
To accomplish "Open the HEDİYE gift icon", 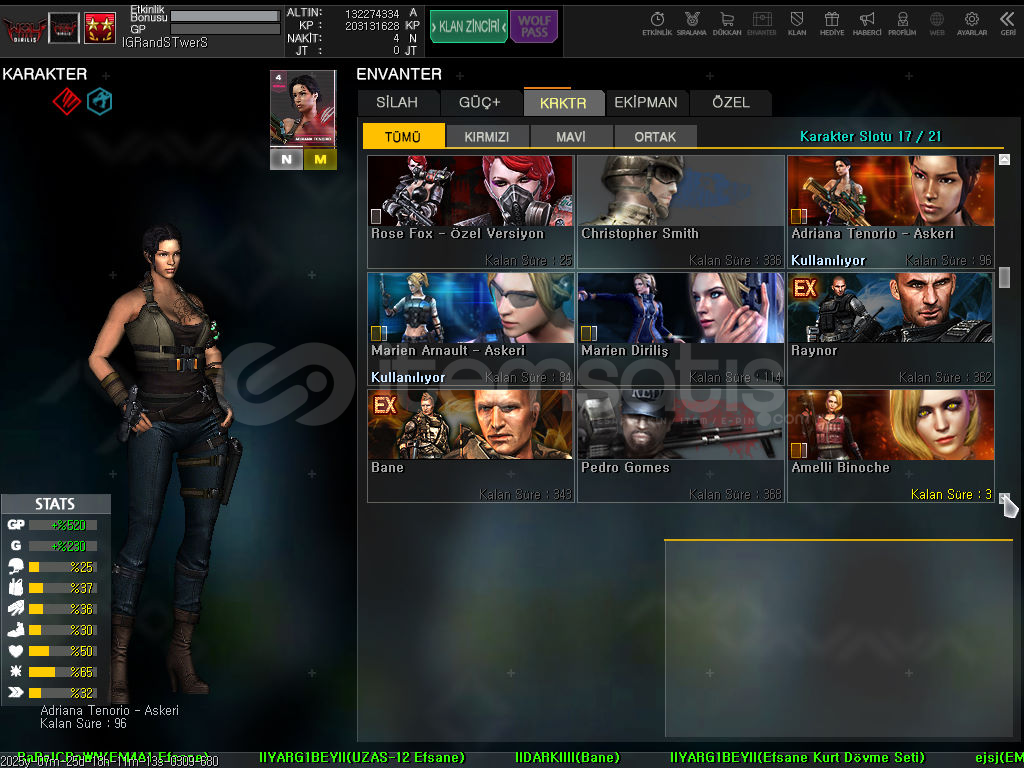I will pos(831,24).
